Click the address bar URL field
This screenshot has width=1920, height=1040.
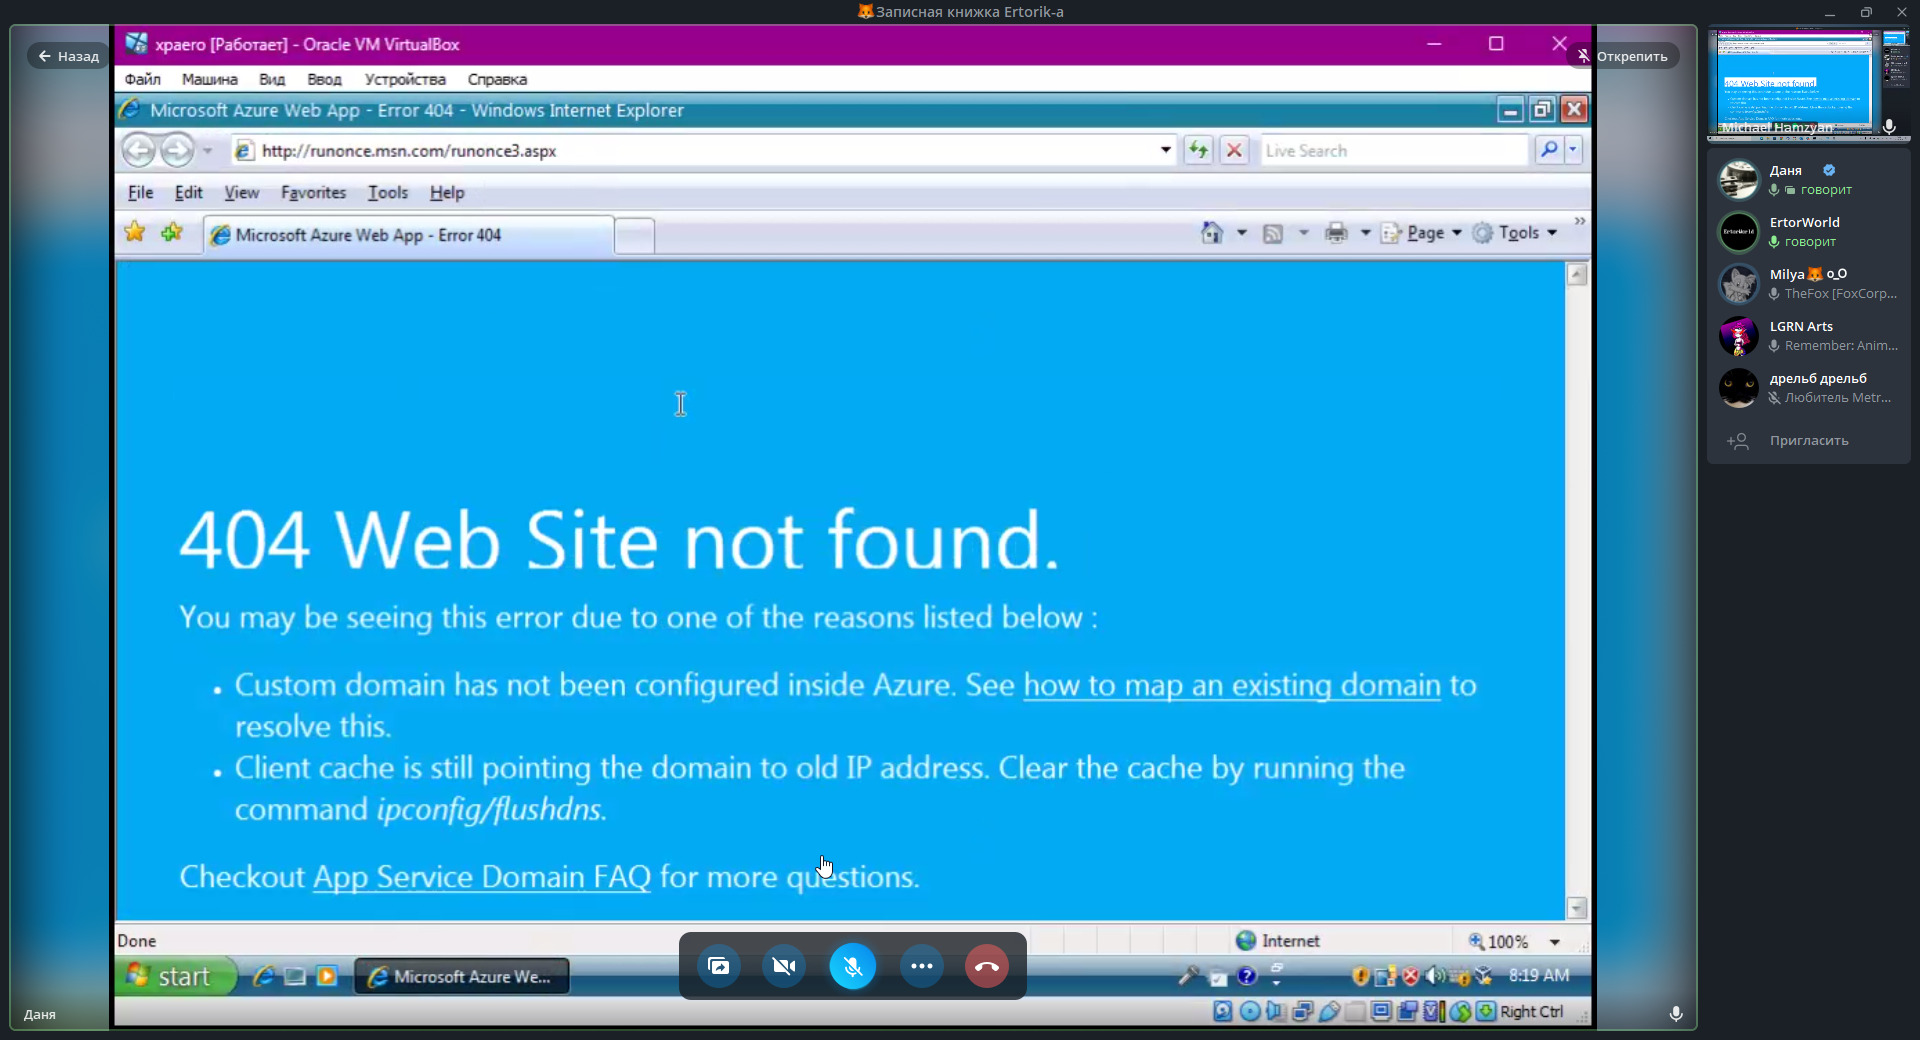(x=705, y=150)
